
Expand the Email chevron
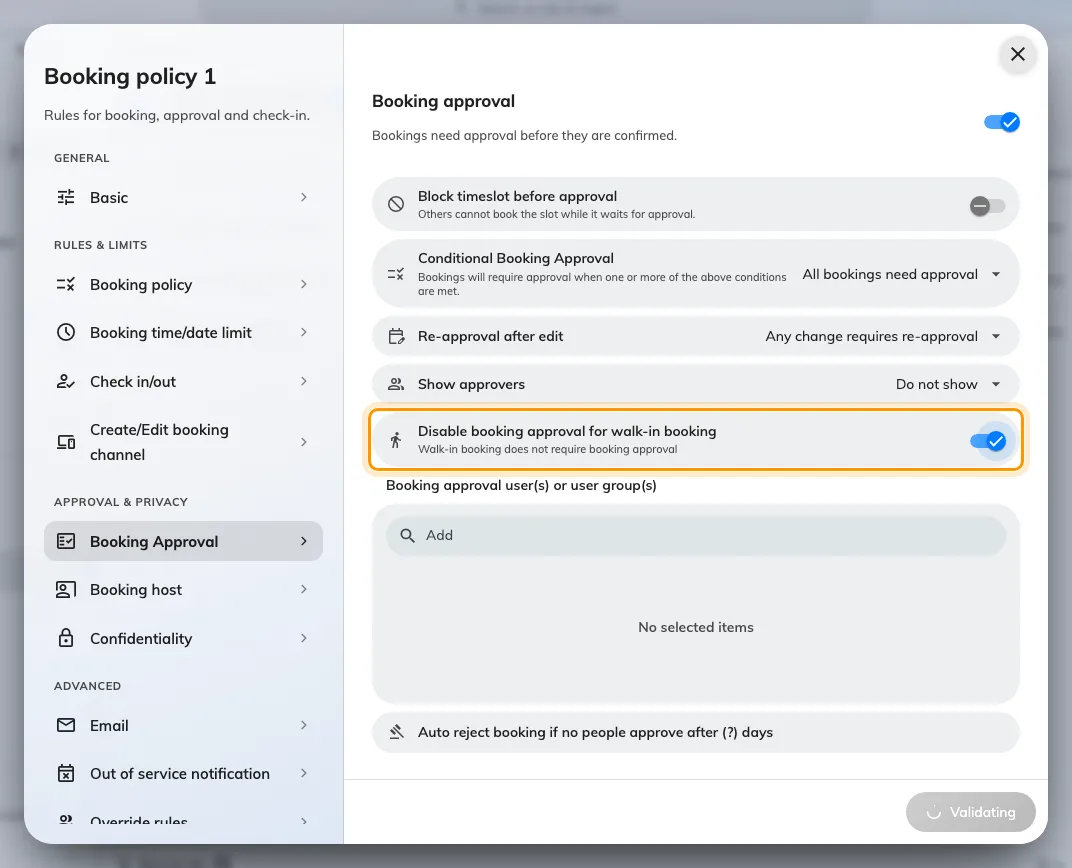[304, 725]
